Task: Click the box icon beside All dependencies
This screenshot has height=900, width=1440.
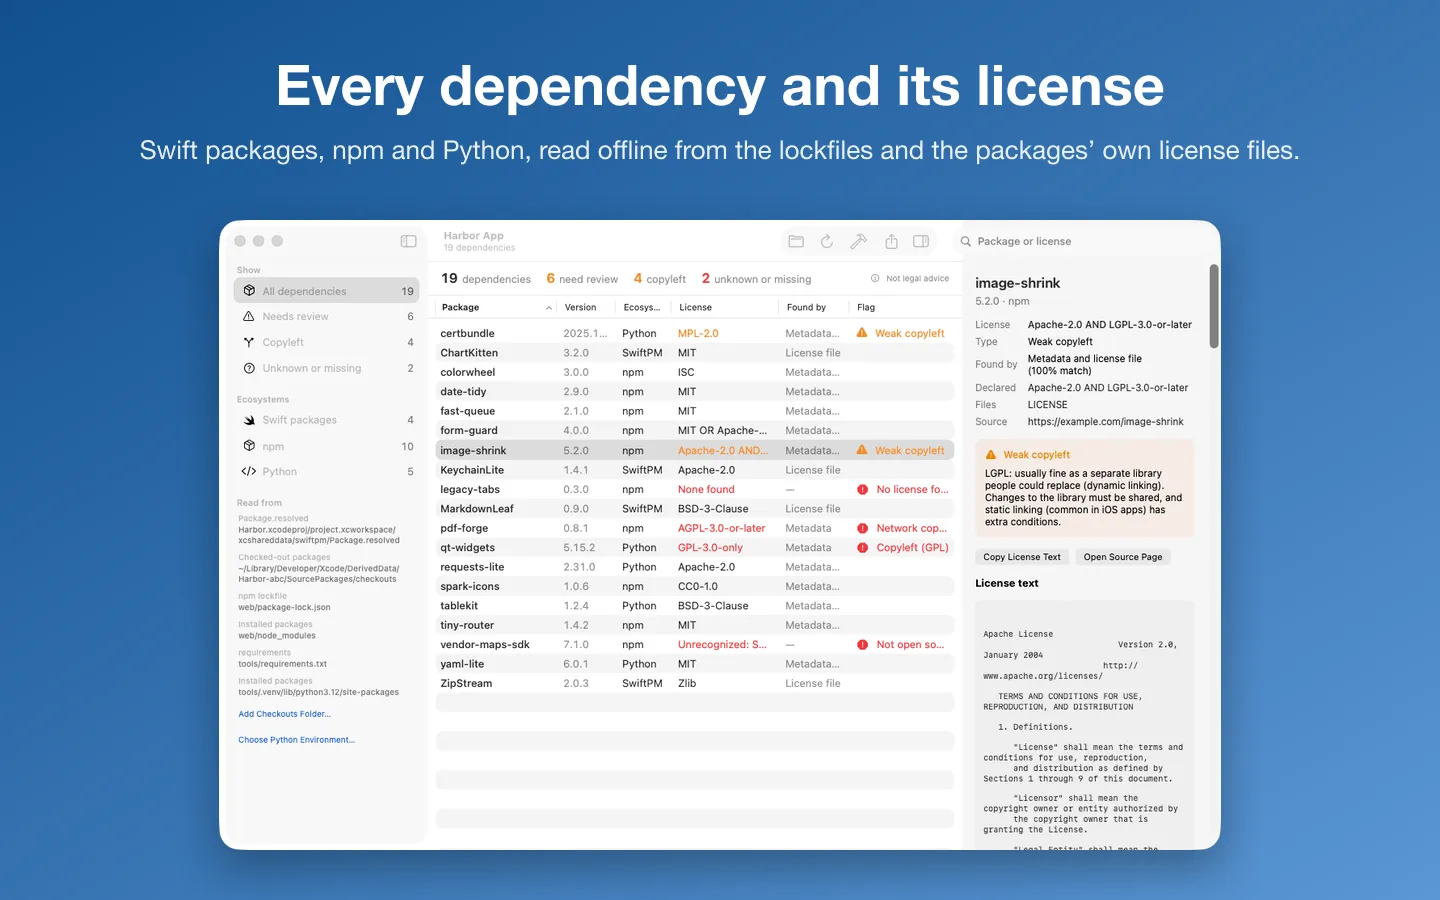Action: tap(249, 291)
